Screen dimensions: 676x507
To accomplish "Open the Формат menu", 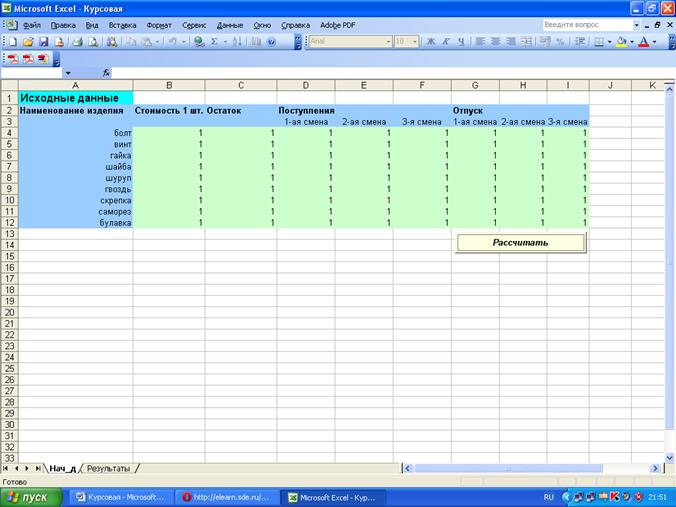I will 158,24.
